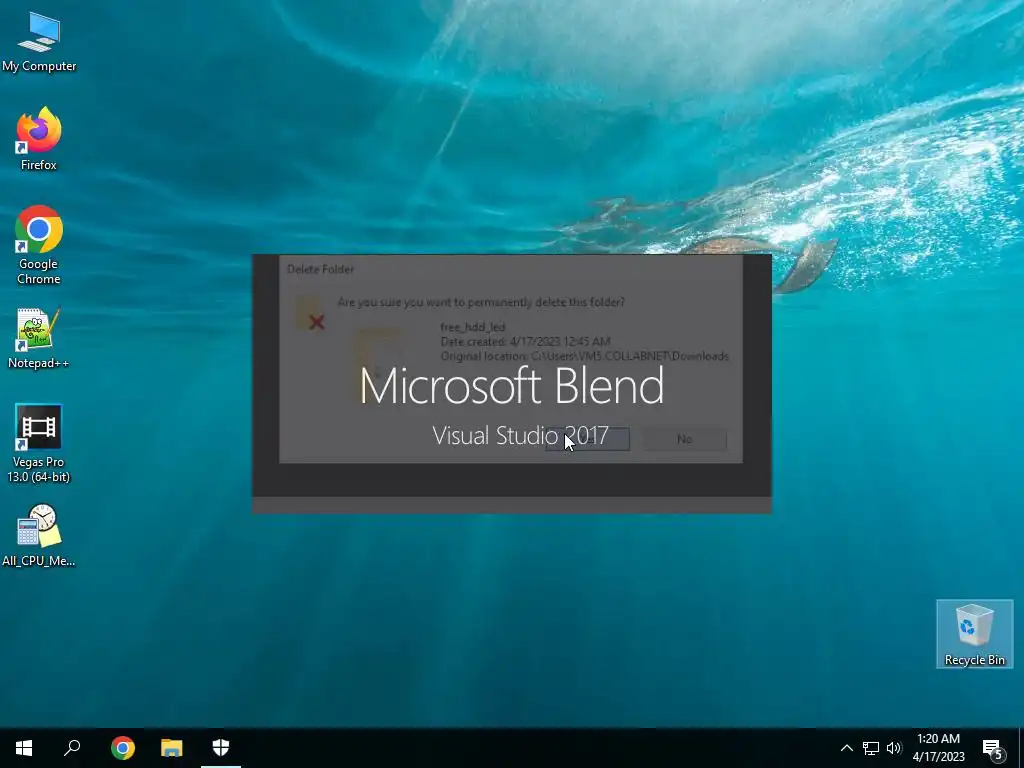The image size is (1024, 768).
Task: Open the My Computer desktop icon
Action: [x=39, y=42]
